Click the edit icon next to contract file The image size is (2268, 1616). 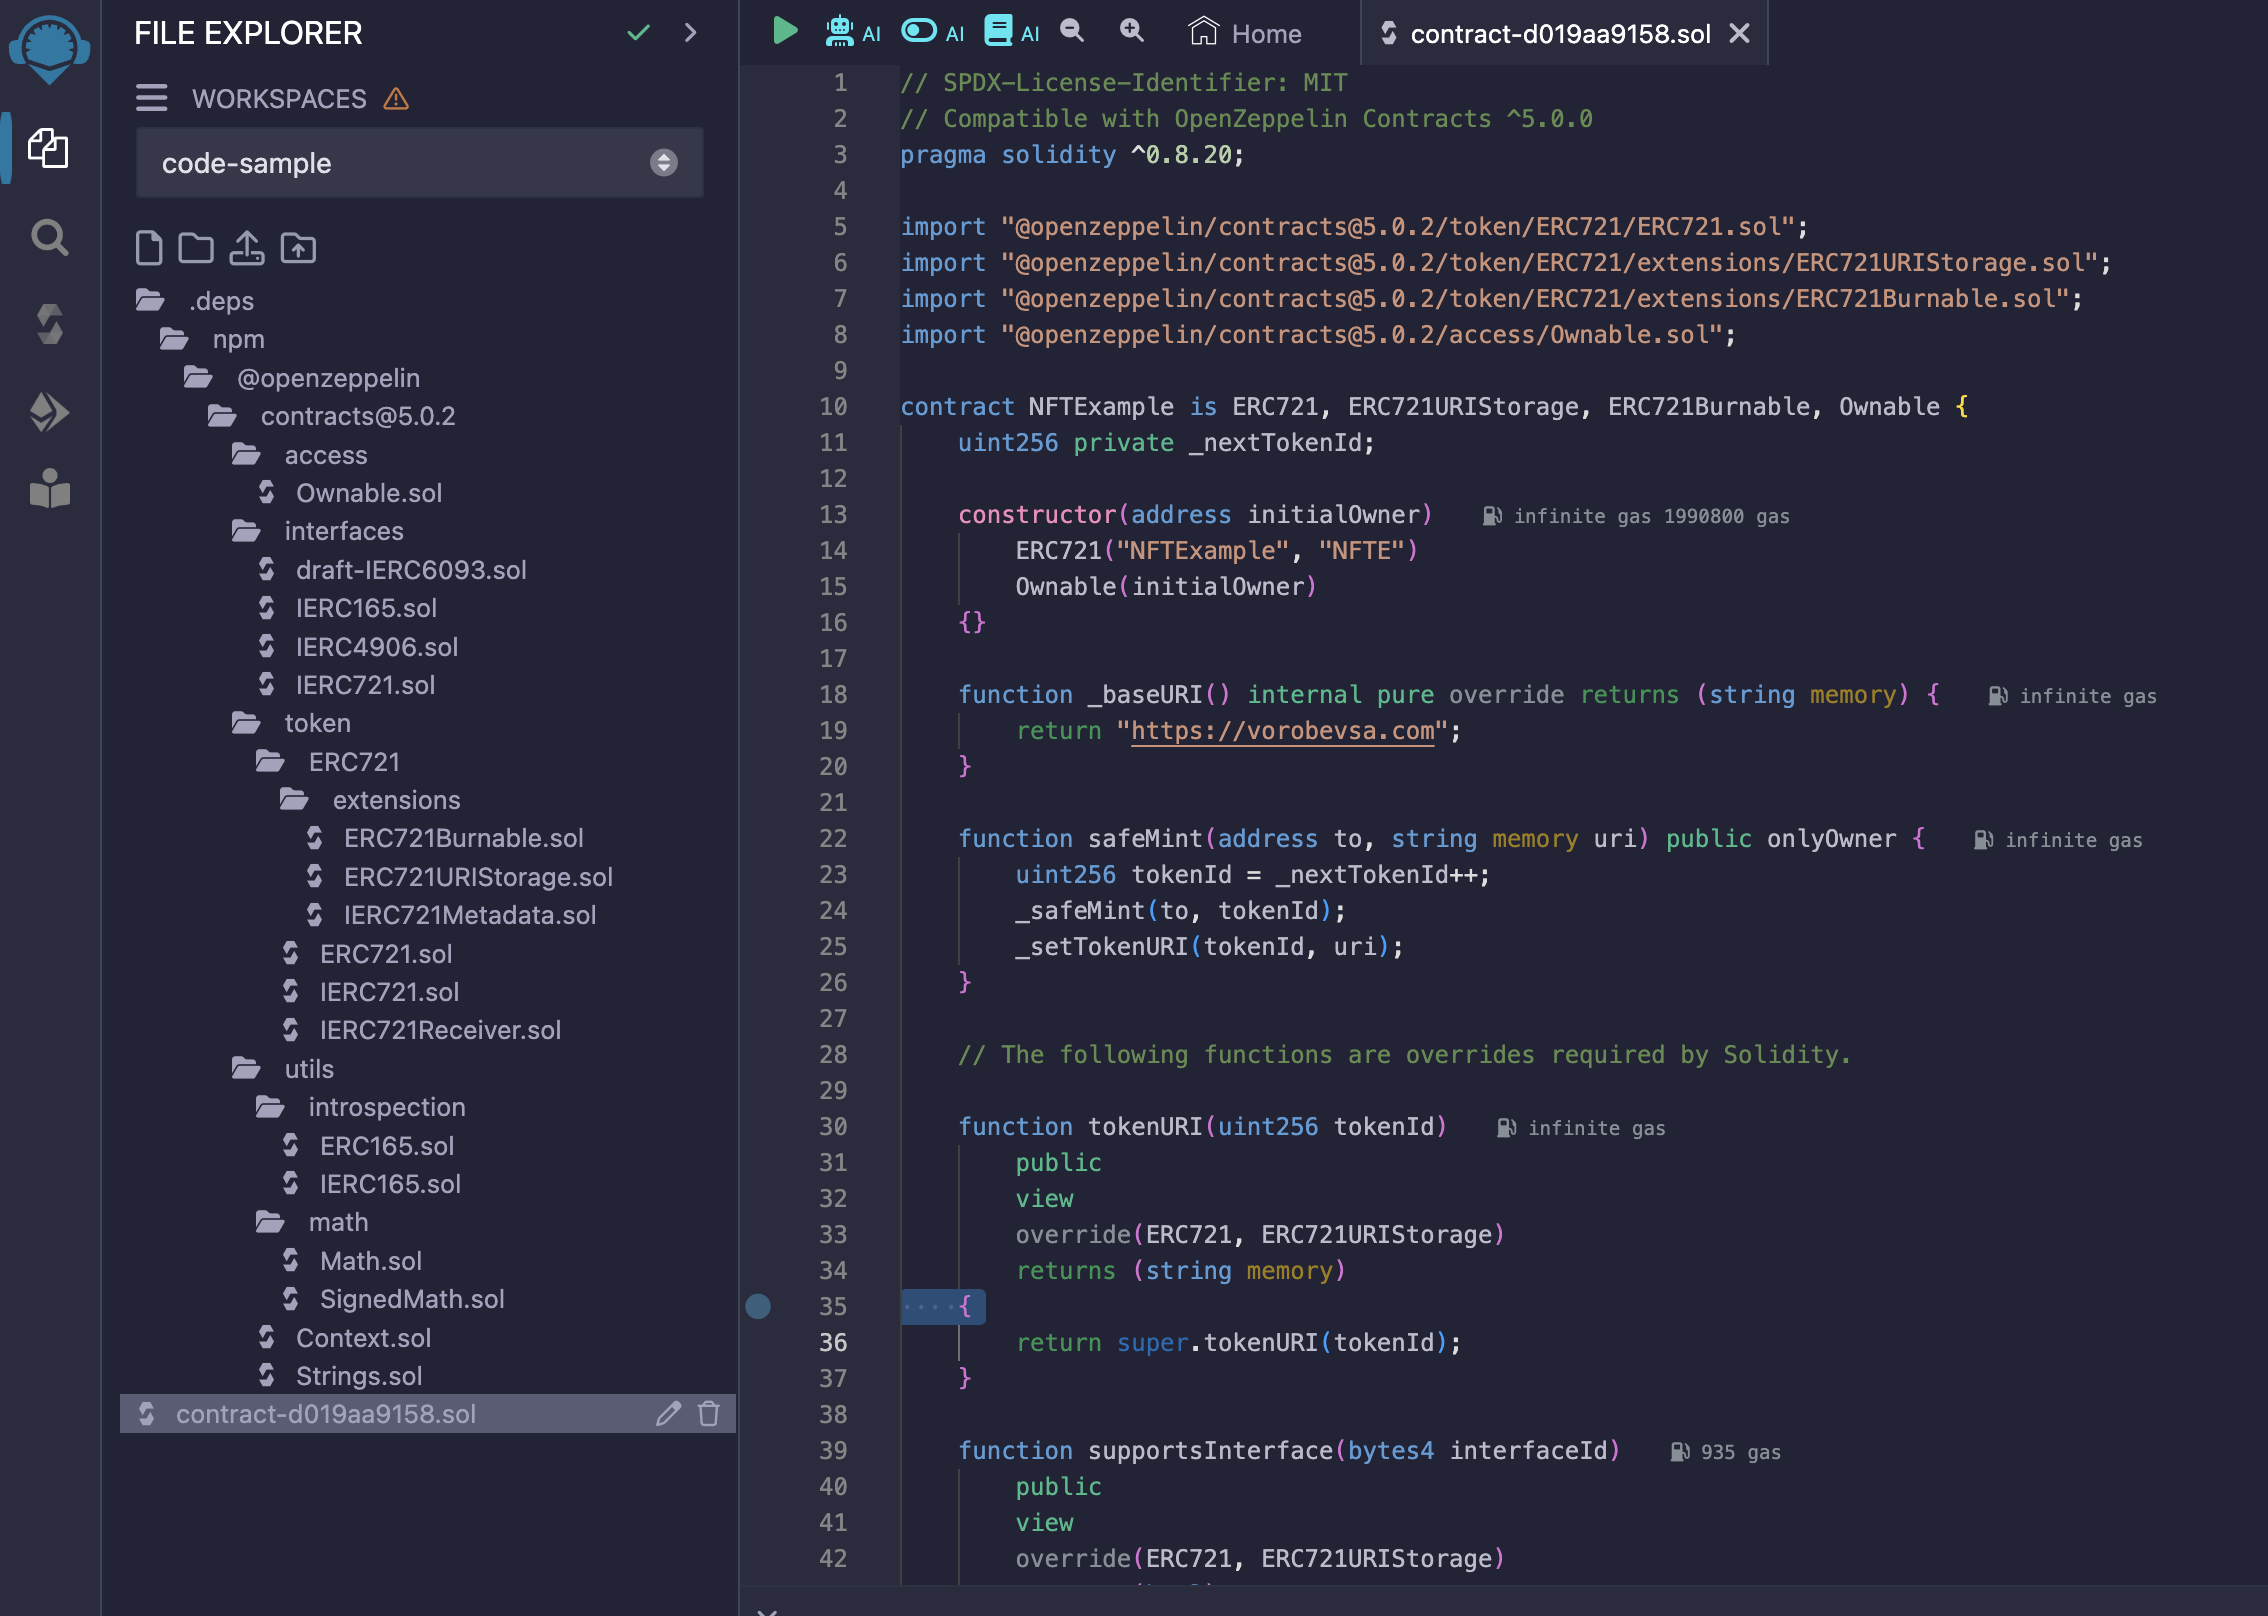coord(668,1413)
